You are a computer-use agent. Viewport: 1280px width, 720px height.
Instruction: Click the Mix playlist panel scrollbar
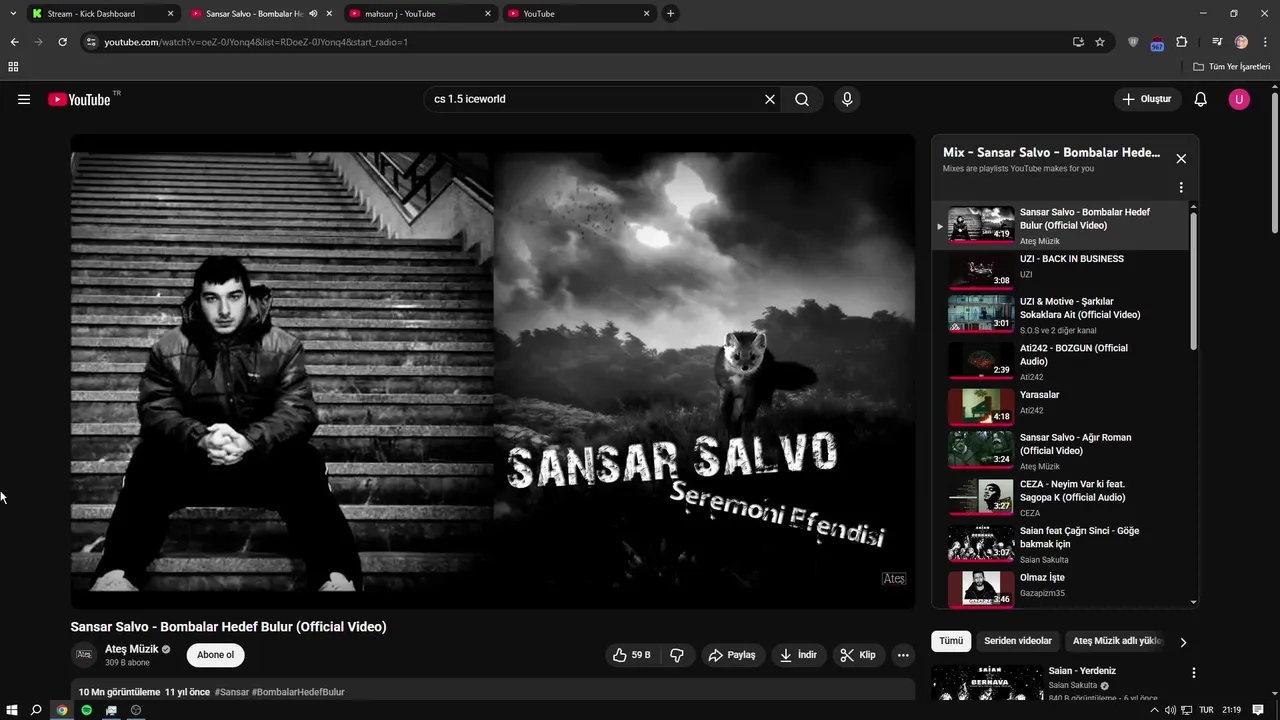click(1193, 280)
